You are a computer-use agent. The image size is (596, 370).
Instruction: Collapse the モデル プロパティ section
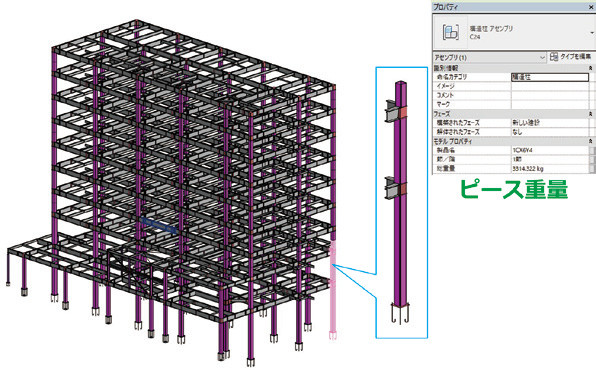pyautogui.click(x=590, y=141)
